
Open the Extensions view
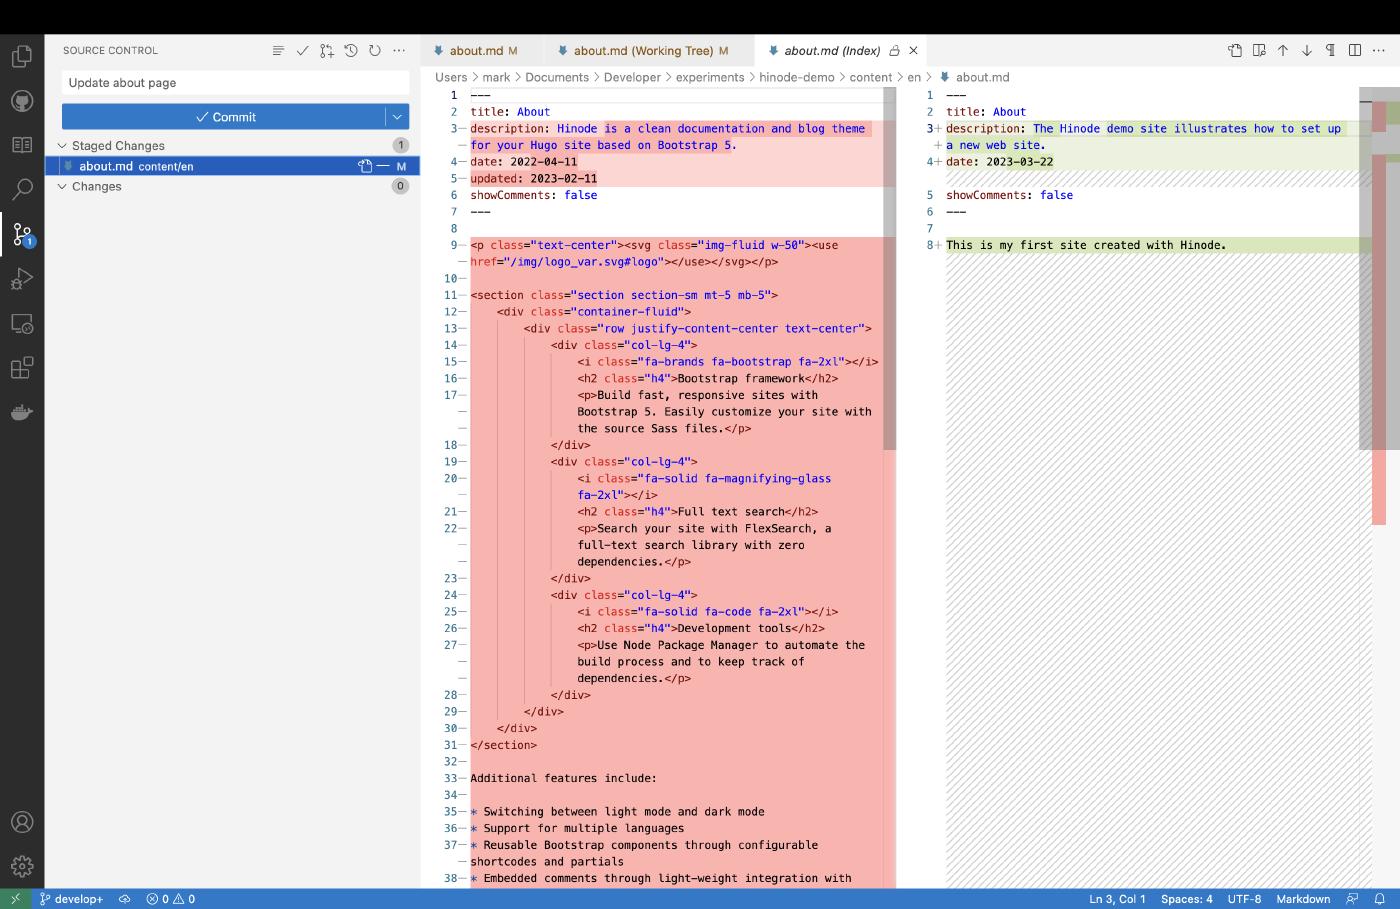(22, 368)
